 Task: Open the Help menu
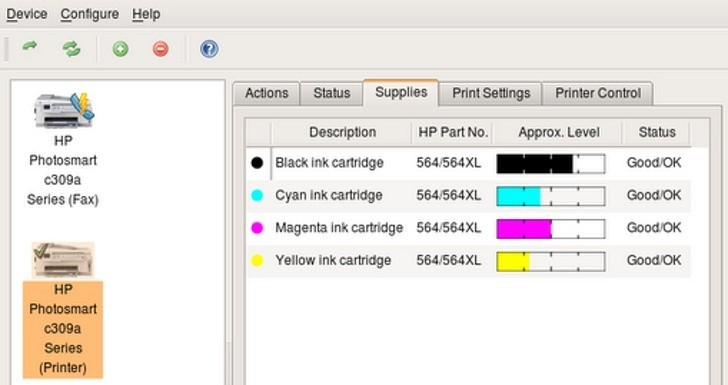point(146,14)
